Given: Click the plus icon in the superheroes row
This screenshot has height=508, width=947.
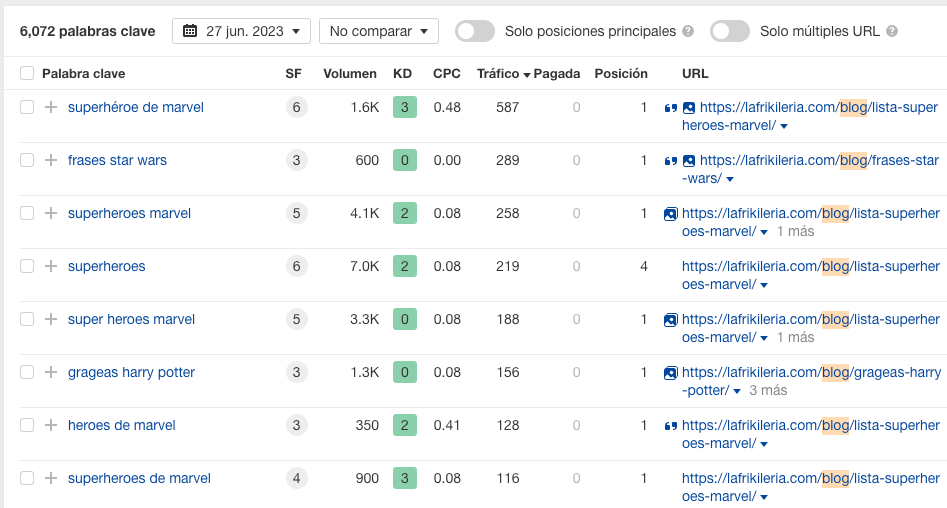Looking at the screenshot, I should click(x=51, y=266).
